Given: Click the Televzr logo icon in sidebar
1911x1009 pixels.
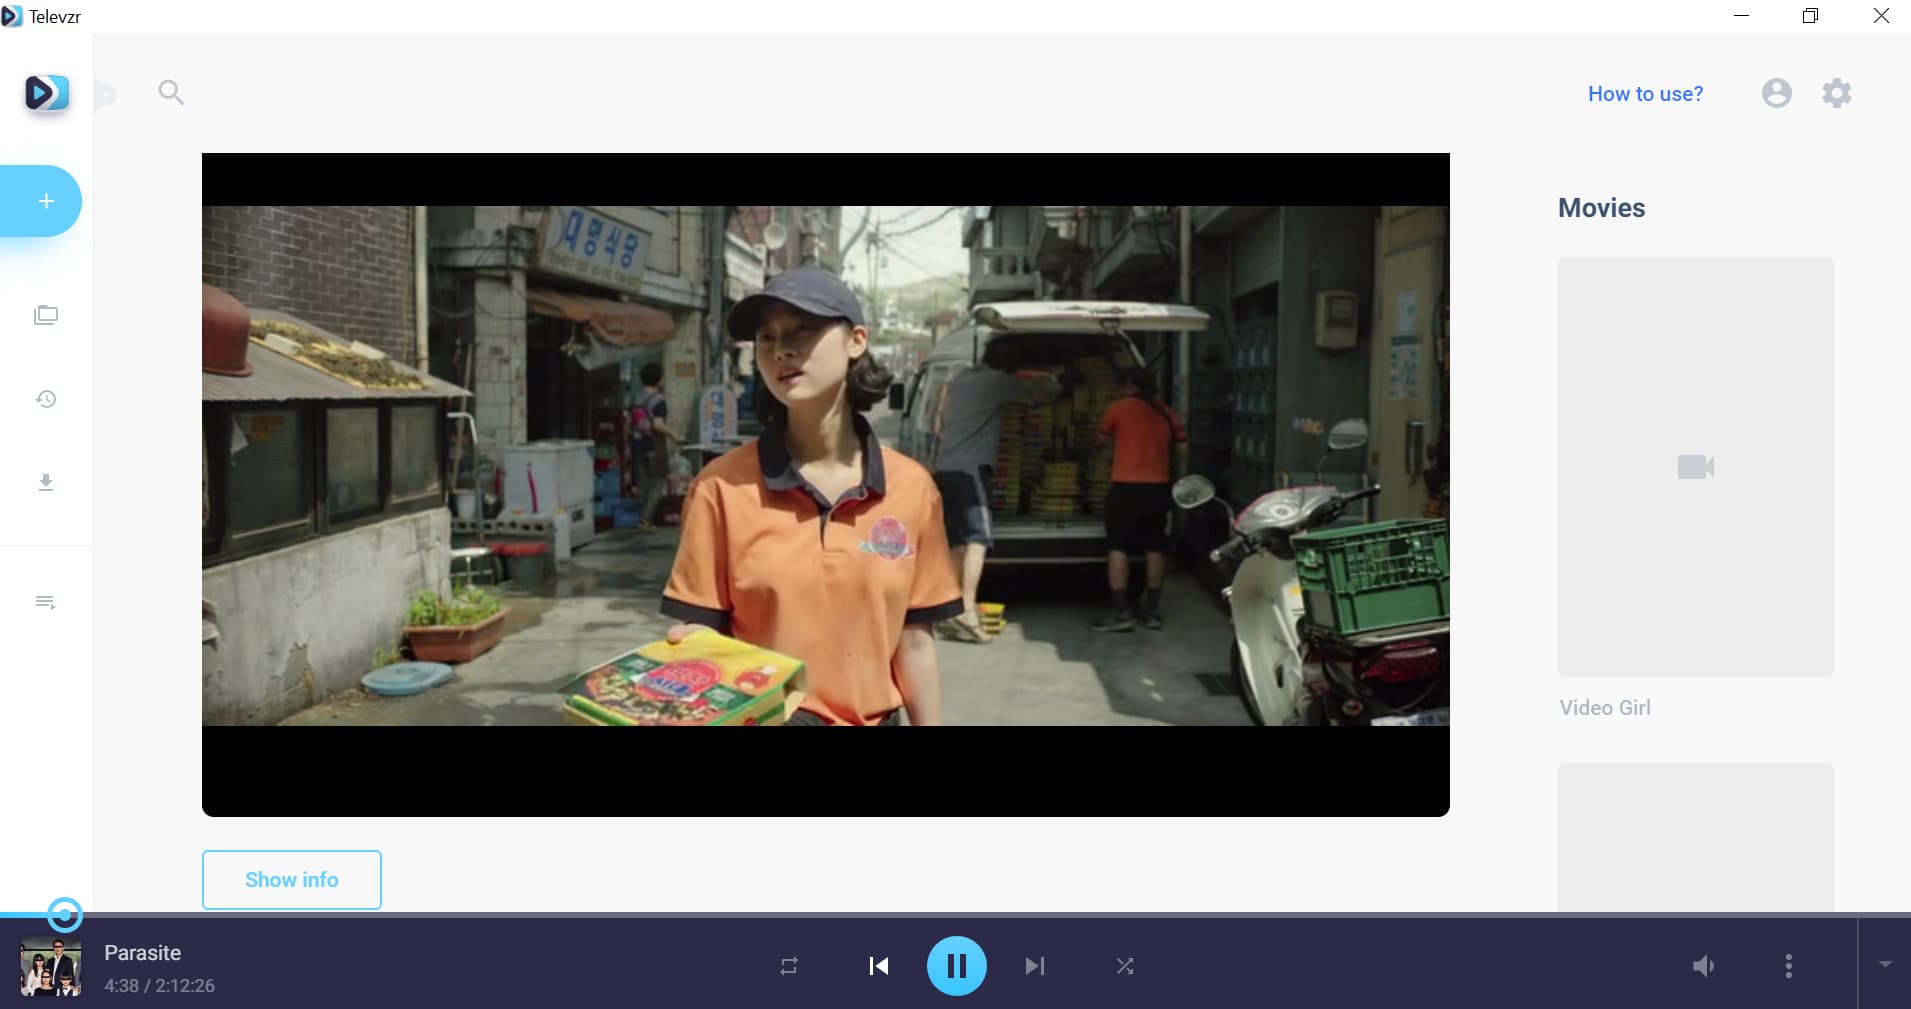Looking at the screenshot, I should click(x=47, y=93).
